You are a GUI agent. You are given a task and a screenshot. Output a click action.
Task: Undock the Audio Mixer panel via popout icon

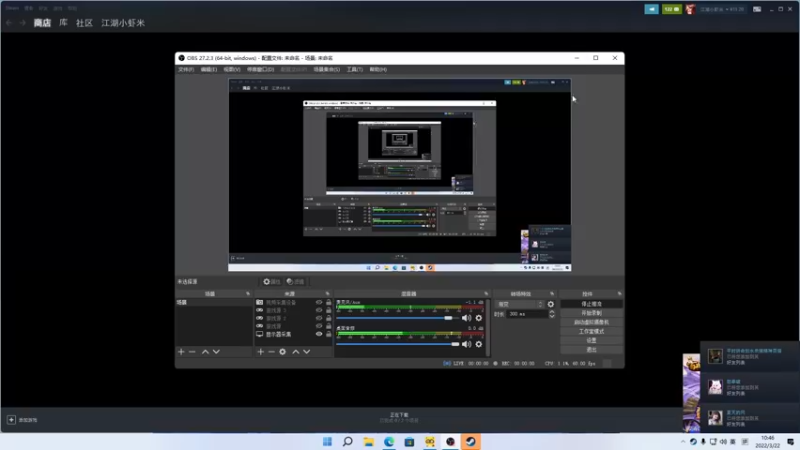tap(486, 294)
